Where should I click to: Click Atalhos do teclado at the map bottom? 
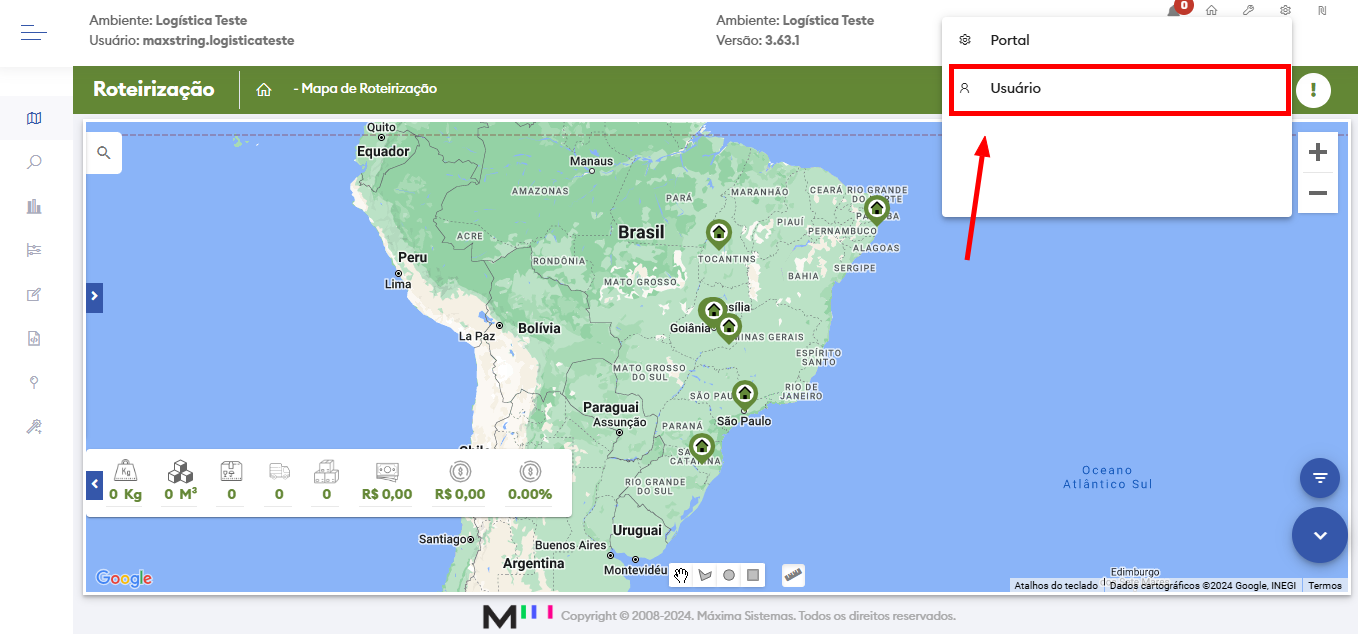[x=1055, y=585]
